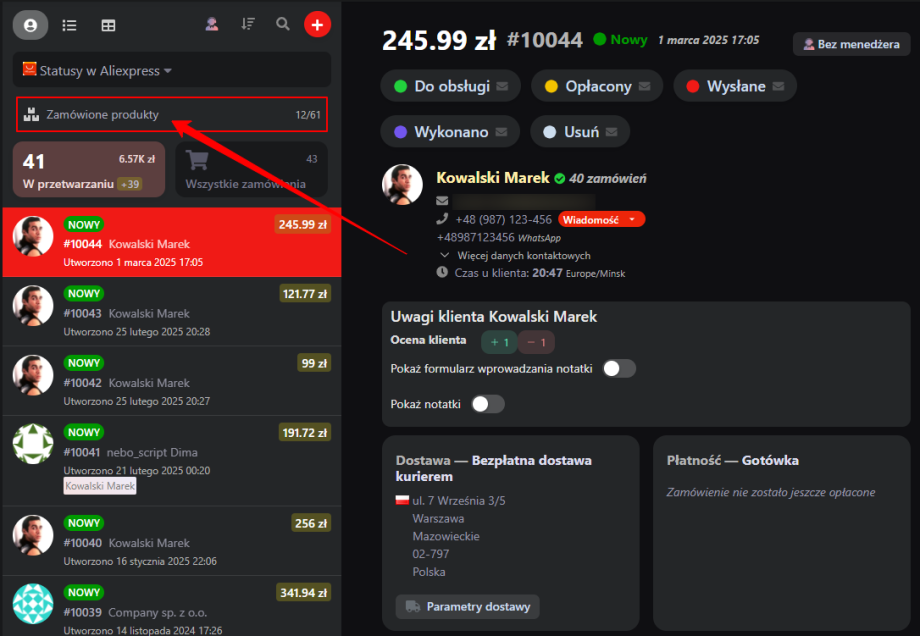Screen dimensions: 920x636
Task: Open the Wiadomość dropdown button
Action: click(x=601, y=219)
